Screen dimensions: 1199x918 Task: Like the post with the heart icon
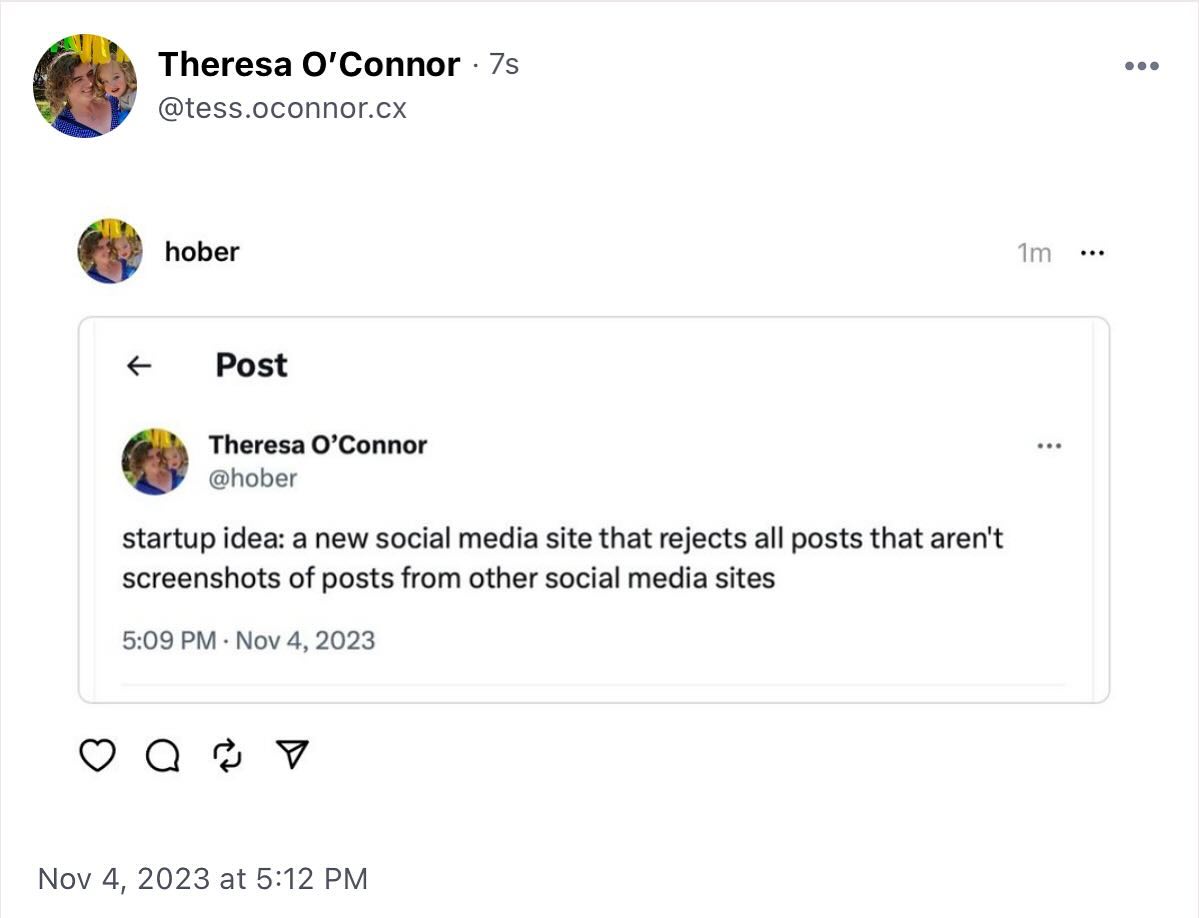click(x=97, y=755)
